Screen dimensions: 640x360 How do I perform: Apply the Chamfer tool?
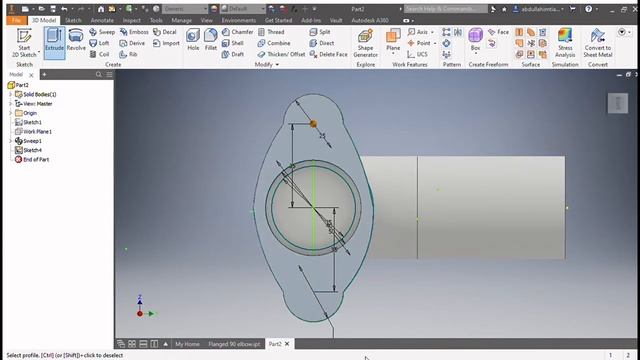(x=238, y=32)
